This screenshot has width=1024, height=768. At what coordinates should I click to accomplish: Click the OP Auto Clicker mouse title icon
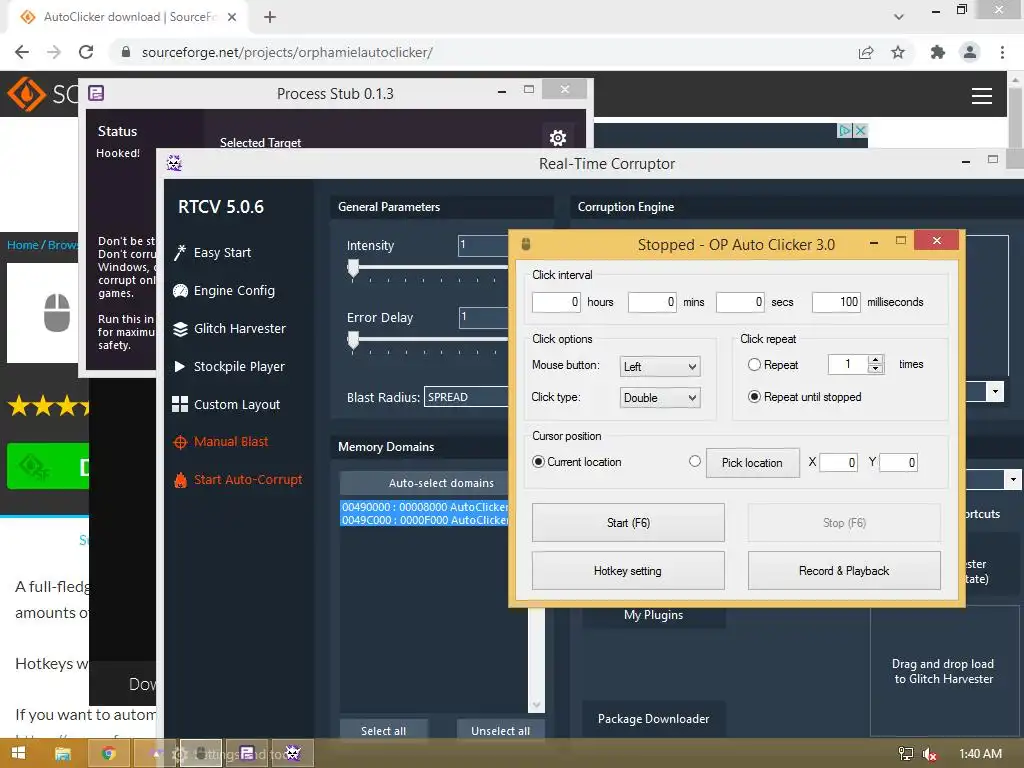526,244
